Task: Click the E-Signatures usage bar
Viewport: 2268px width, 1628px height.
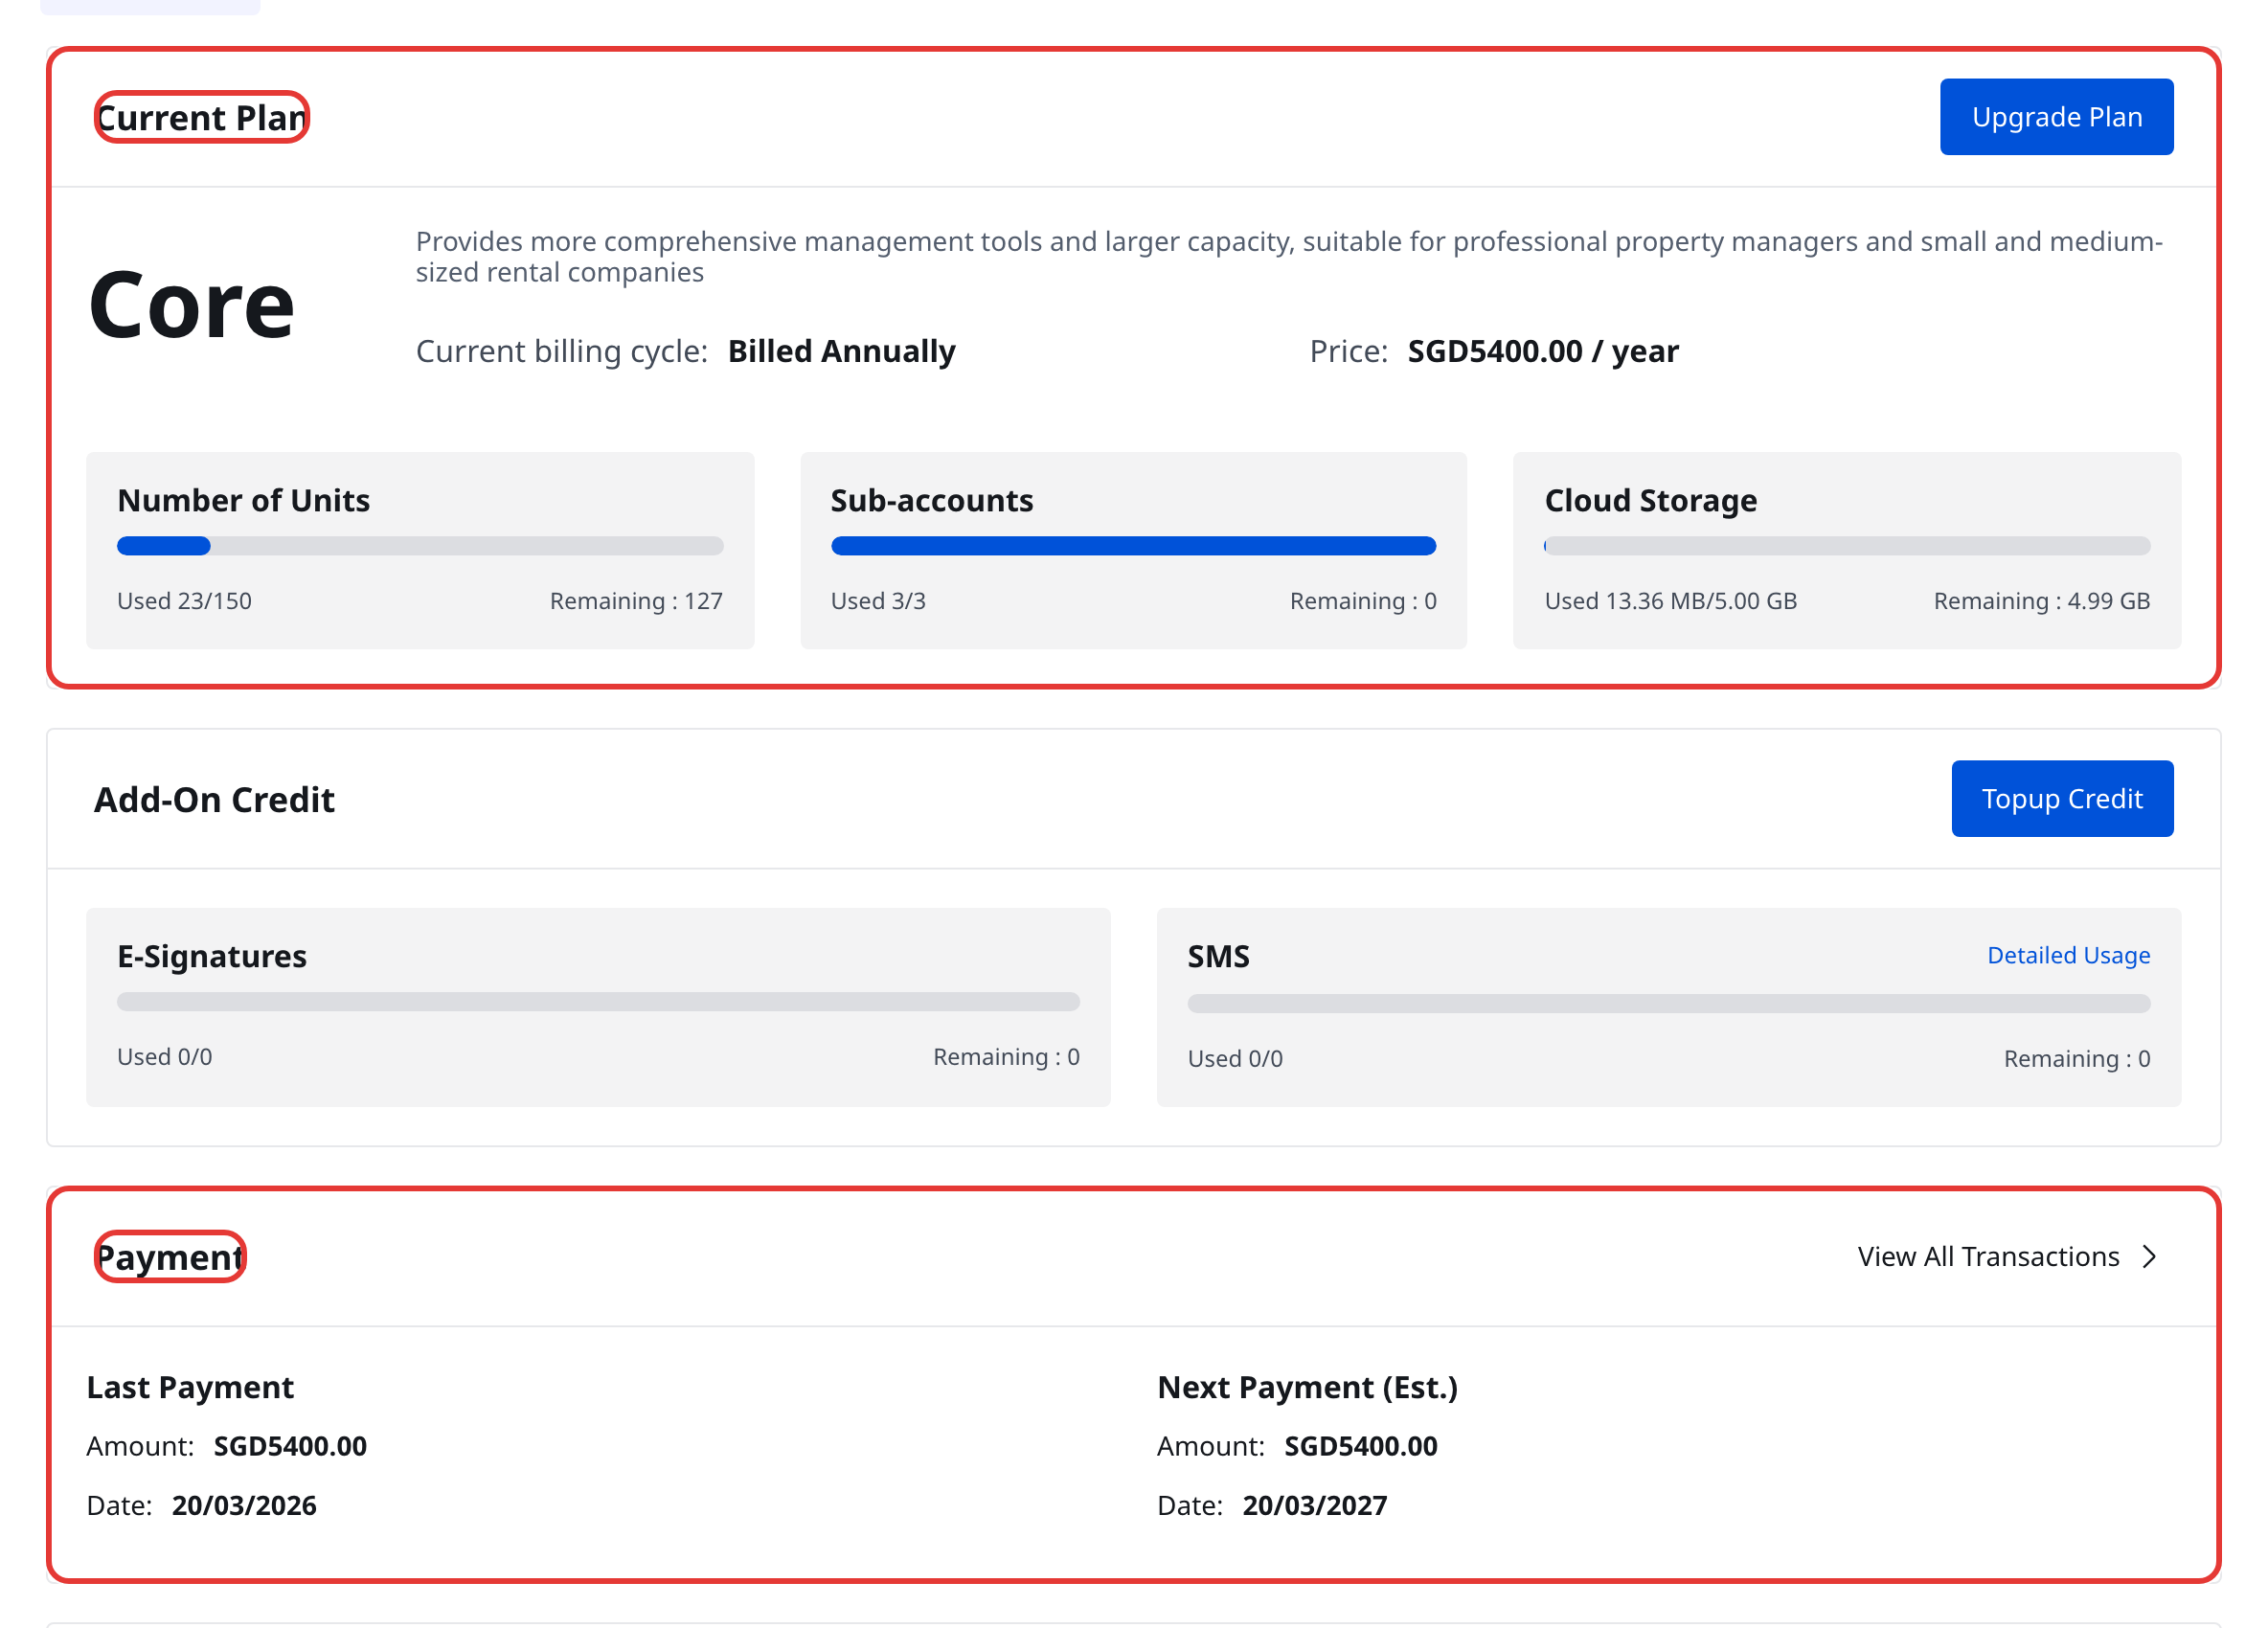Action: coord(598,1002)
